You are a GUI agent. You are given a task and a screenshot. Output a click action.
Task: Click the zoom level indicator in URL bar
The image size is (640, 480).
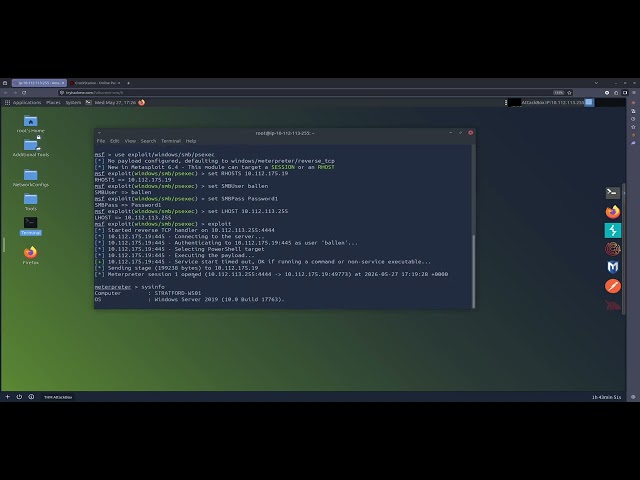[558, 93]
